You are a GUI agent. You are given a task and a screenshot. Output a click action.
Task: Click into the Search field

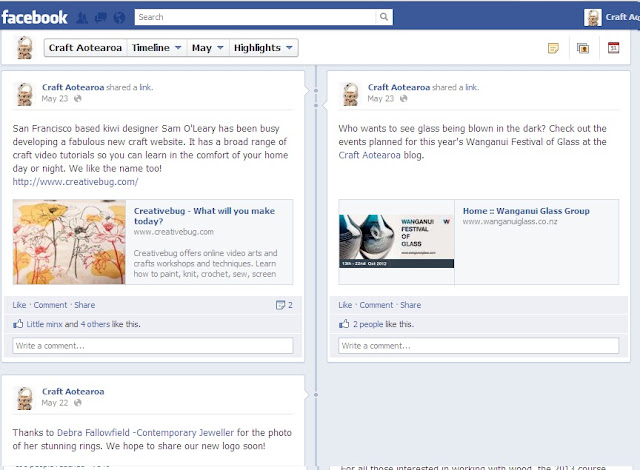[x=256, y=17]
